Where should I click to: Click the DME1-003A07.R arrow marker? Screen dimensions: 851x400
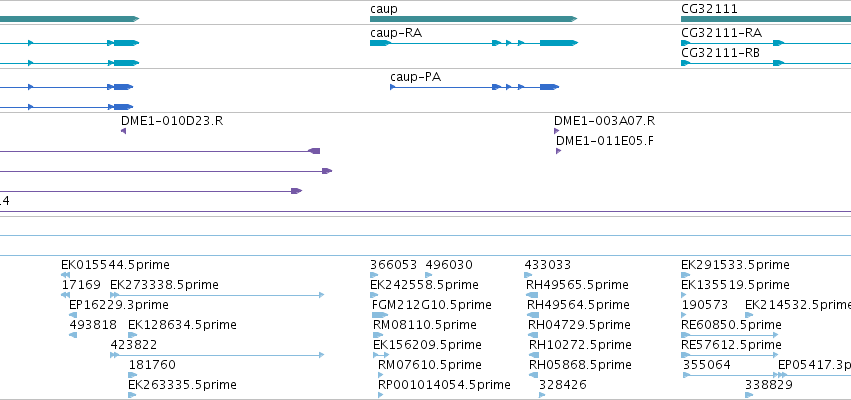[x=556, y=131]
